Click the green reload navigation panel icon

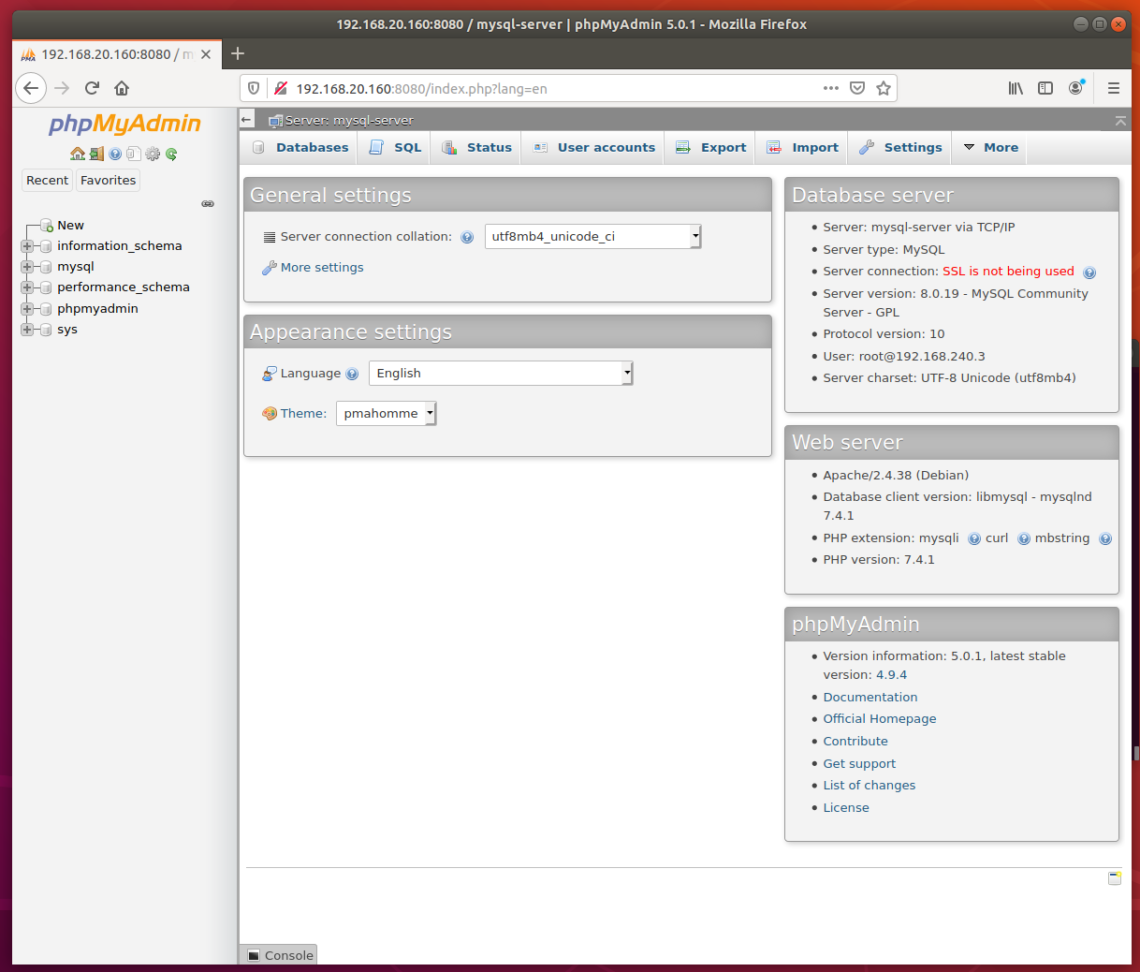(x=171, y=153)
